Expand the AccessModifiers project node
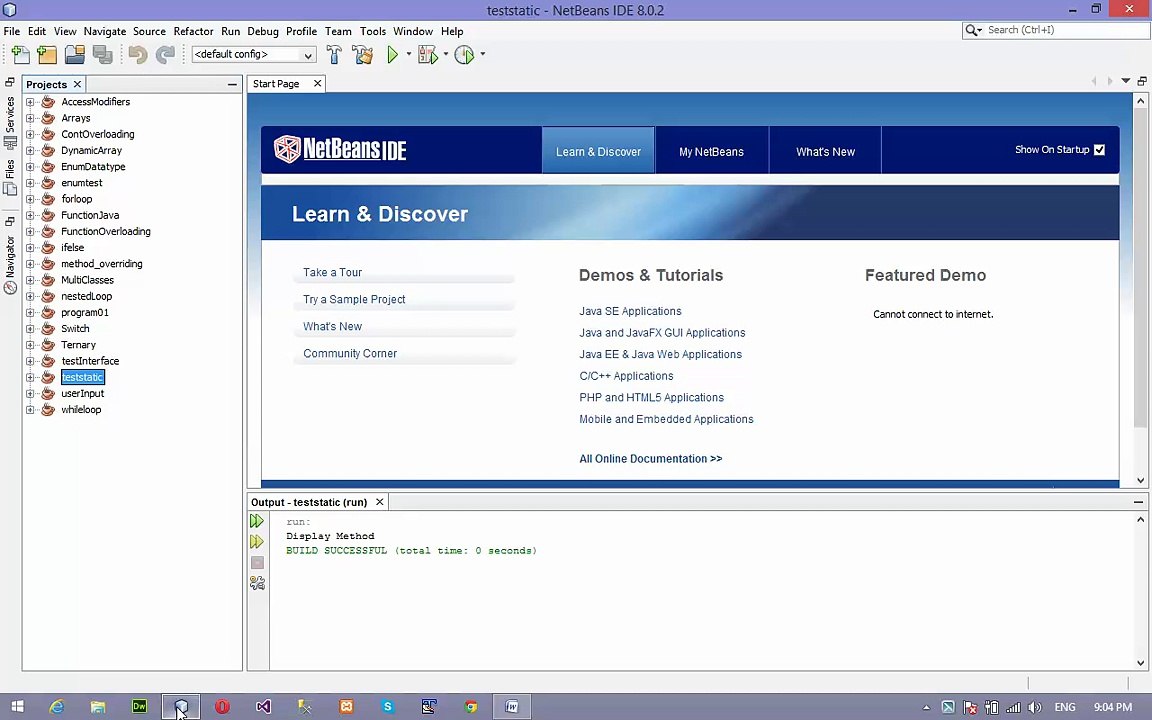Viewport: 1152px width, 720px height. pyautogui.click(x=30, y=102)
